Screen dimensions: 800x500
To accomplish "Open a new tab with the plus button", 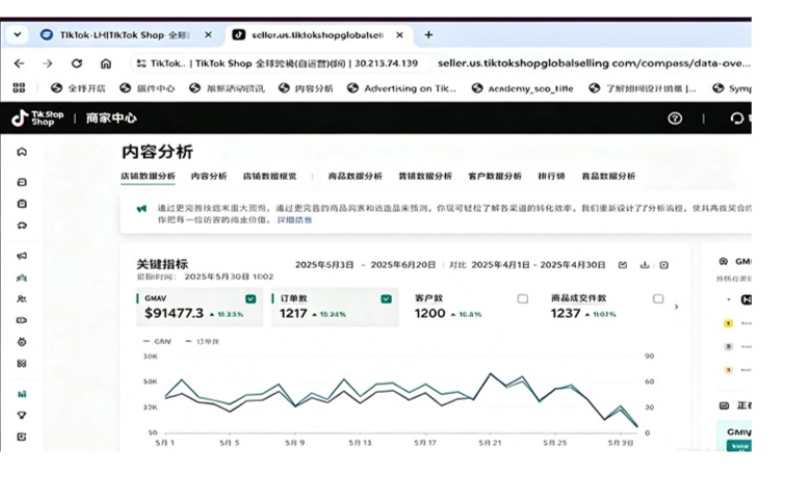I will pos(429,35).
